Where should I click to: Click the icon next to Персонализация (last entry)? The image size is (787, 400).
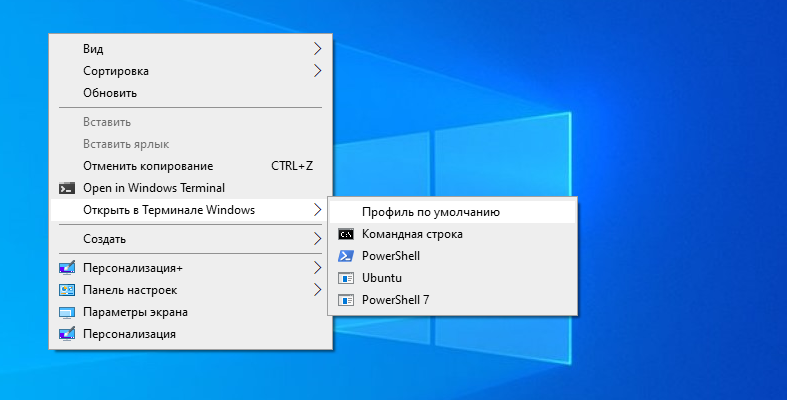tap(67, 334)
